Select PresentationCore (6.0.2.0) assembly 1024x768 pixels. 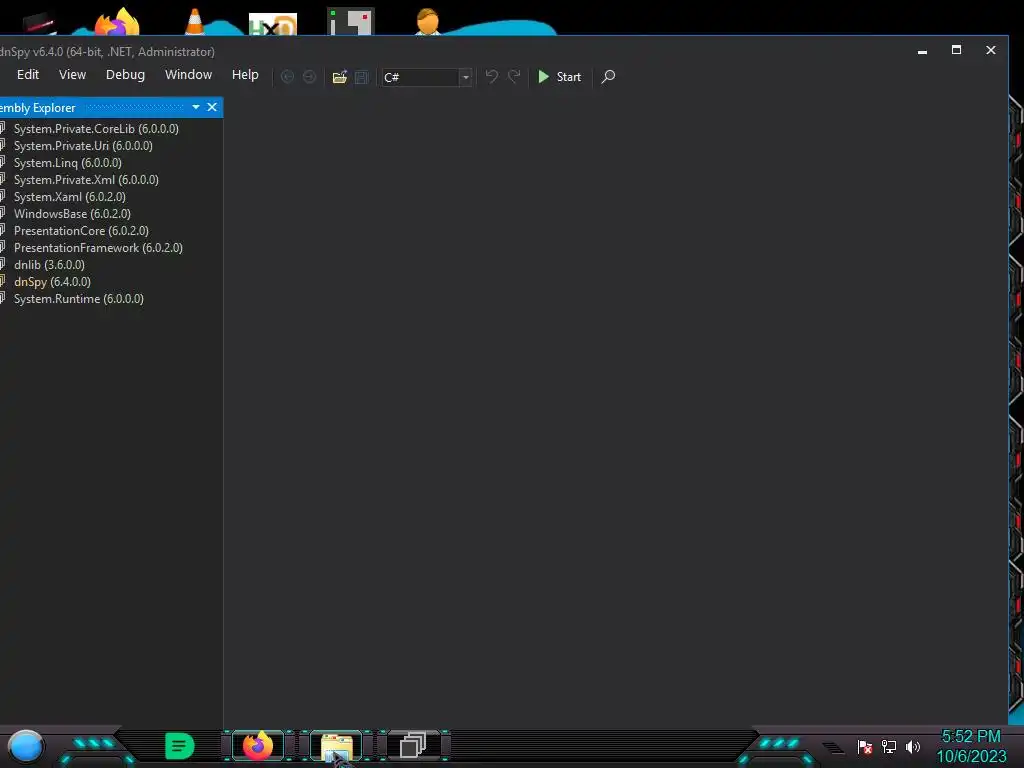click(81, 231)
